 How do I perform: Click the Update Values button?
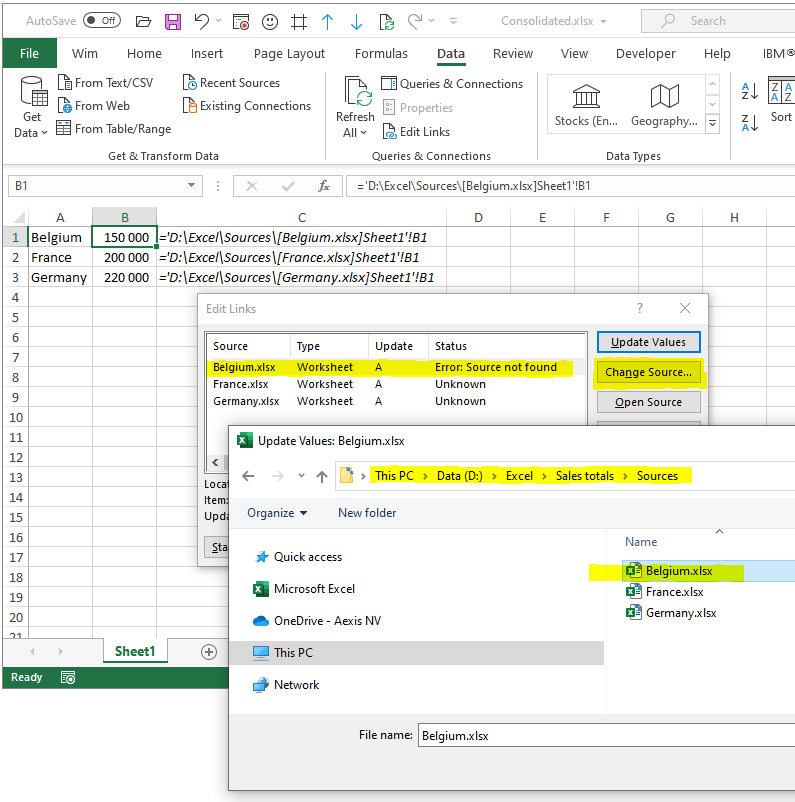[649, 342]
